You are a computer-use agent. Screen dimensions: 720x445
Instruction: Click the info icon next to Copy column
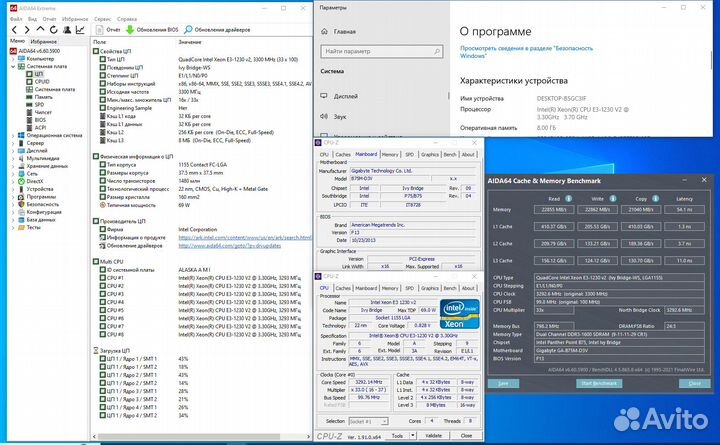656,199
